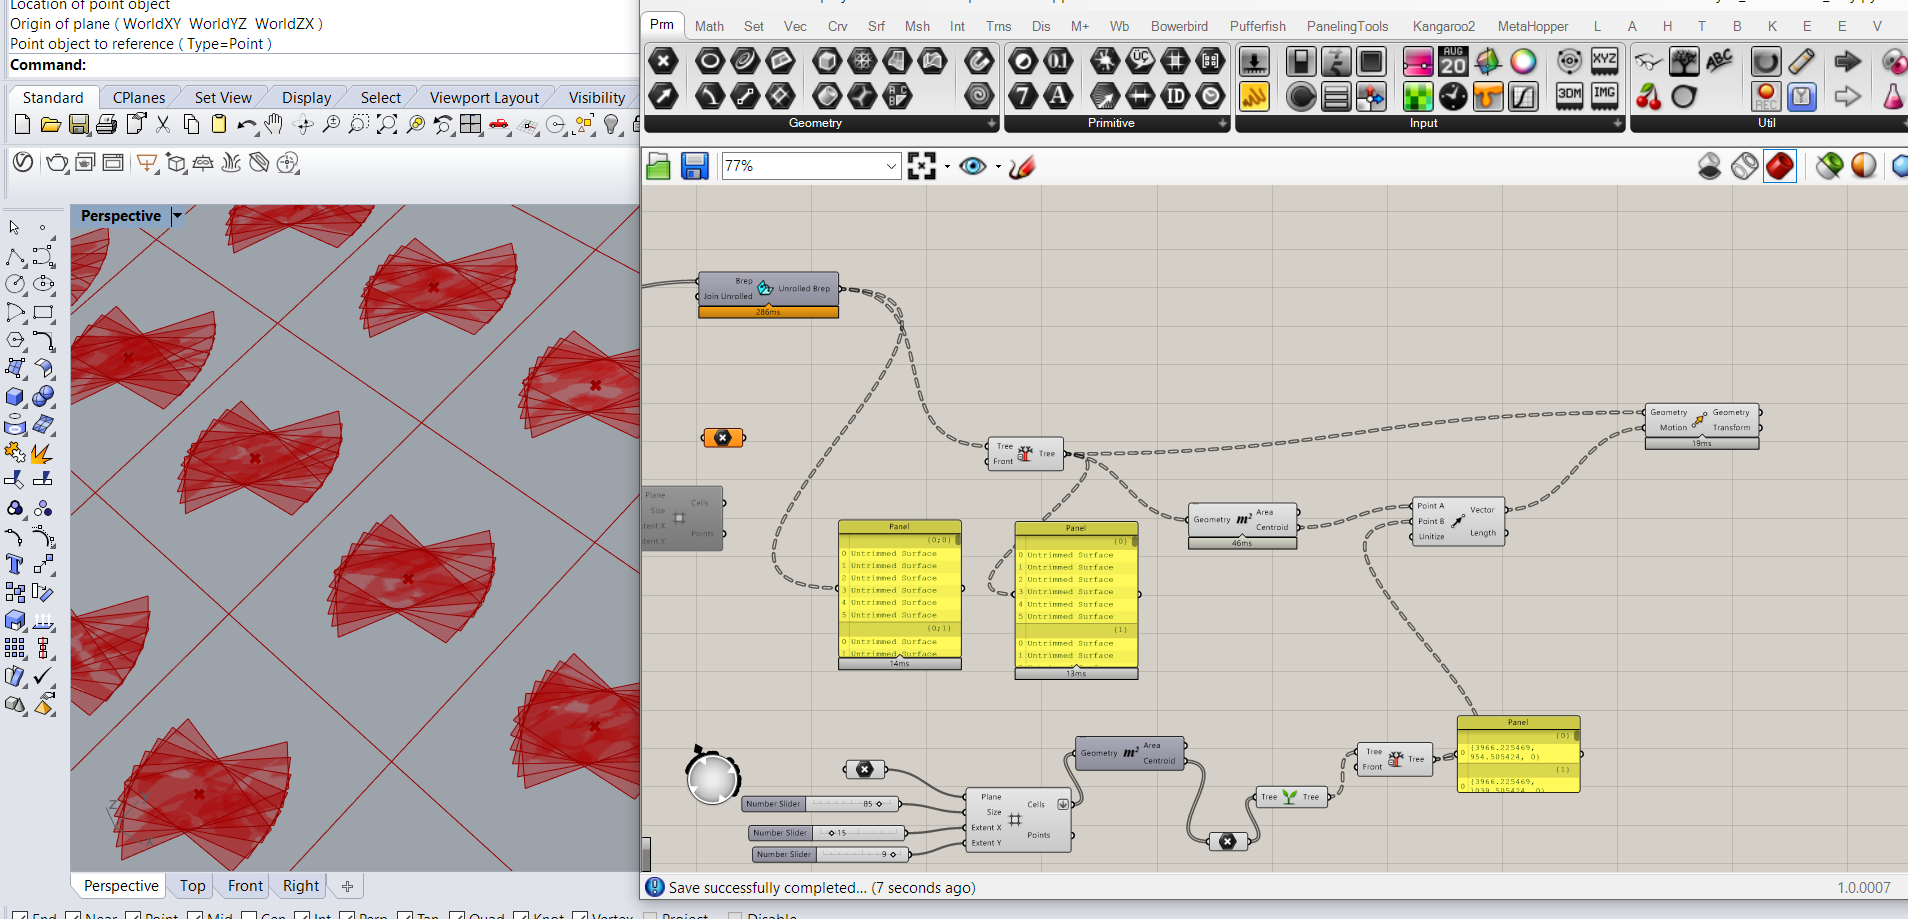Pick the Guid parameter labeled ID
1908x919 pixels.
pos(1175,96)
